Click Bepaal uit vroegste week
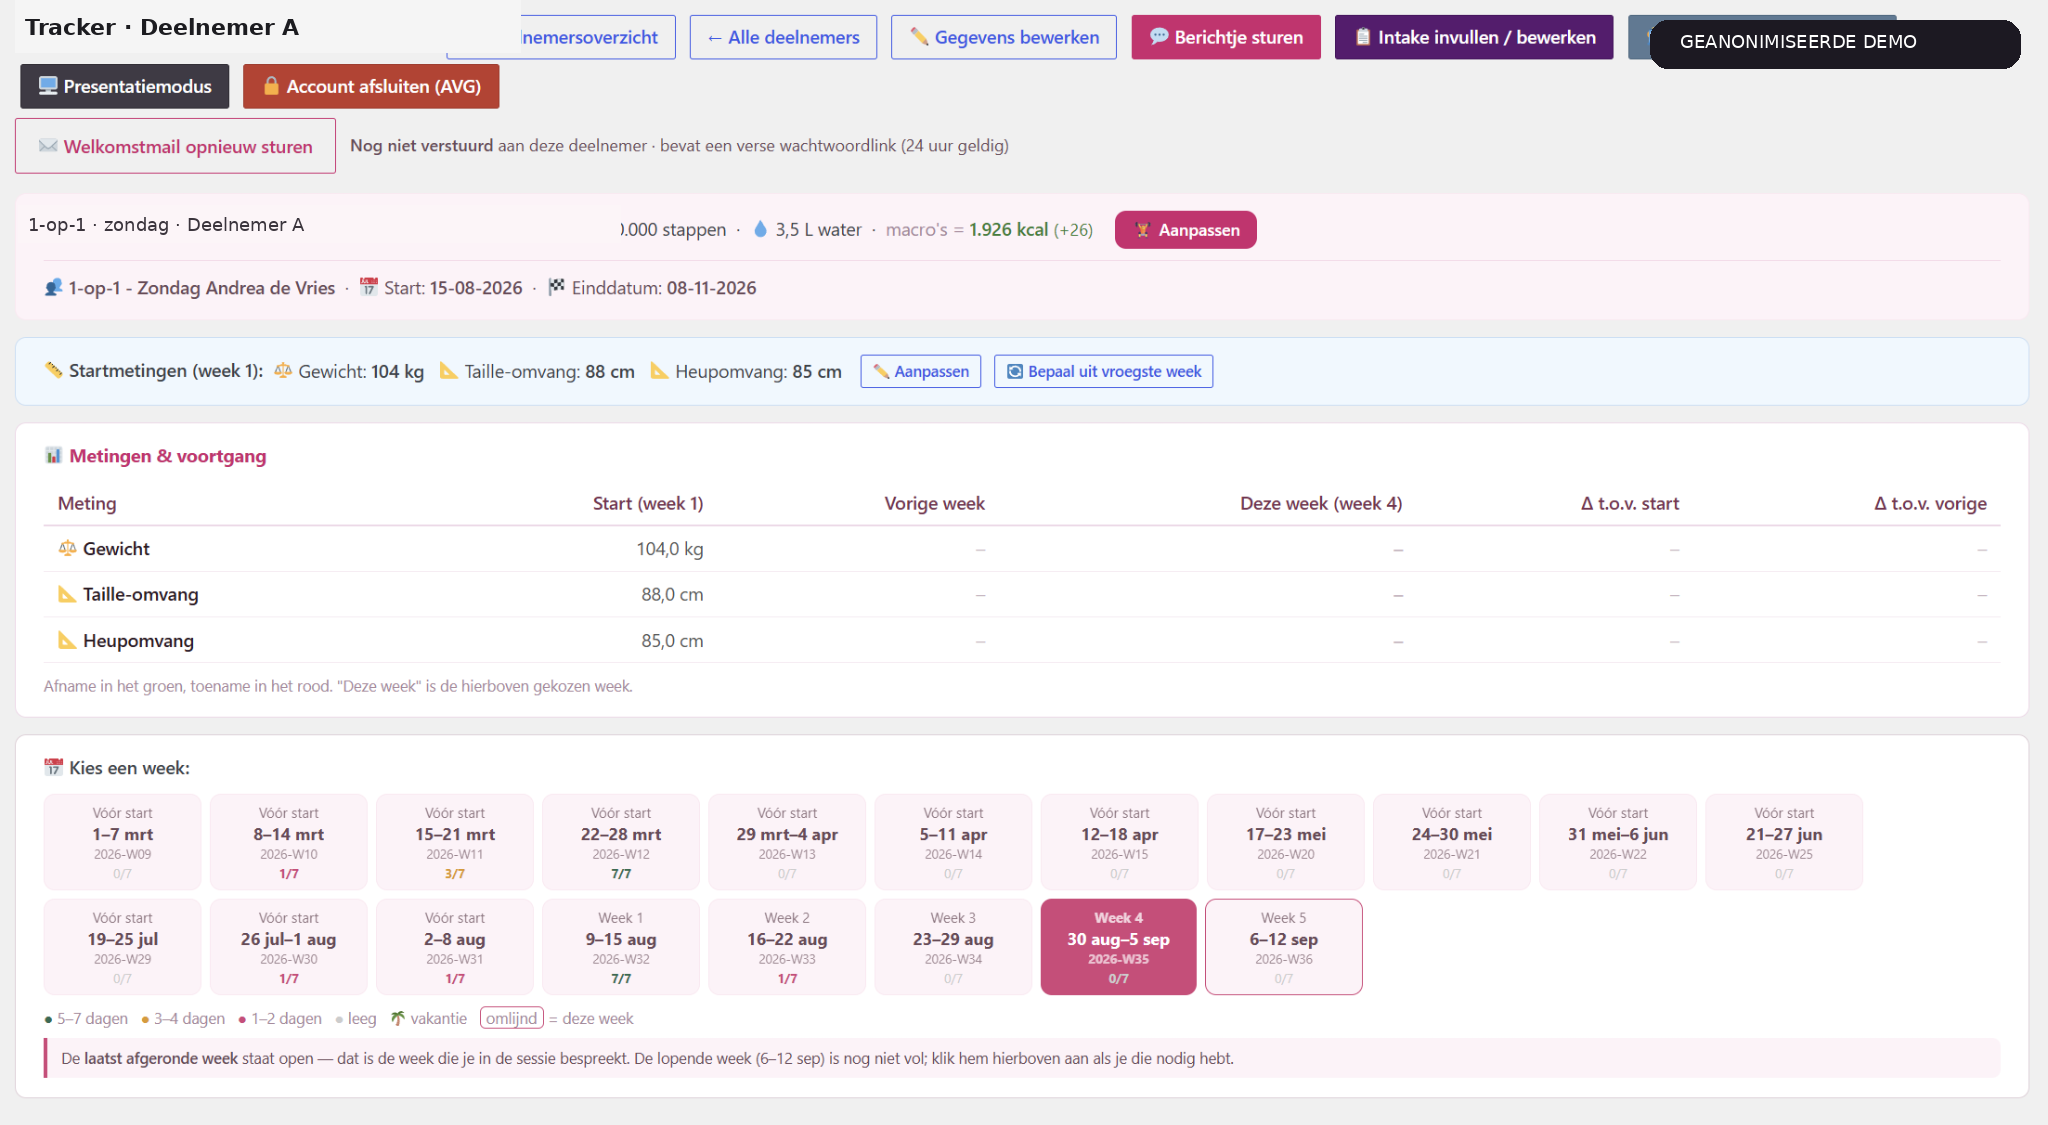 click(x=1103, y=371)
